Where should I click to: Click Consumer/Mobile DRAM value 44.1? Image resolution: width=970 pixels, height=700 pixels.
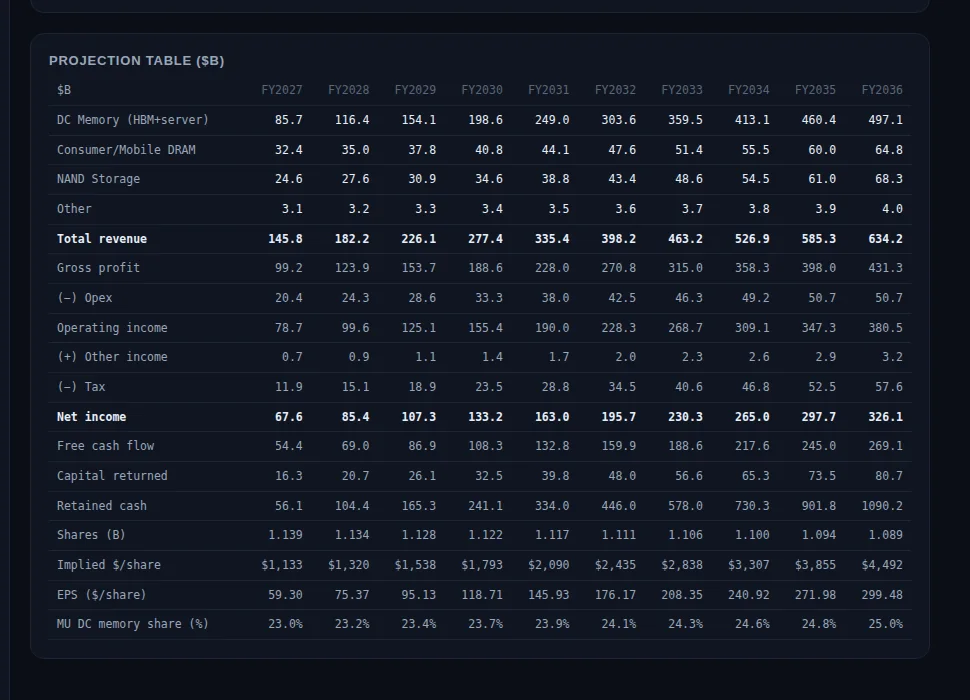pos(556,150)
